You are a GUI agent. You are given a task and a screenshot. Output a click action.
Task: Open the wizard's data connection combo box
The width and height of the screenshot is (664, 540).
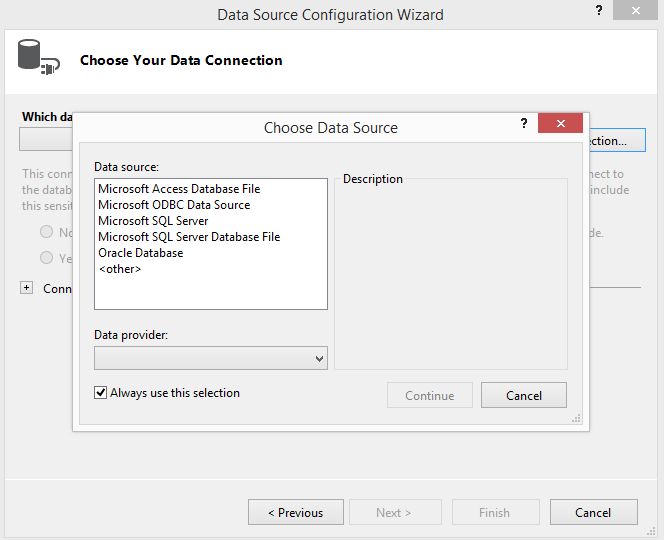(46, 140)
